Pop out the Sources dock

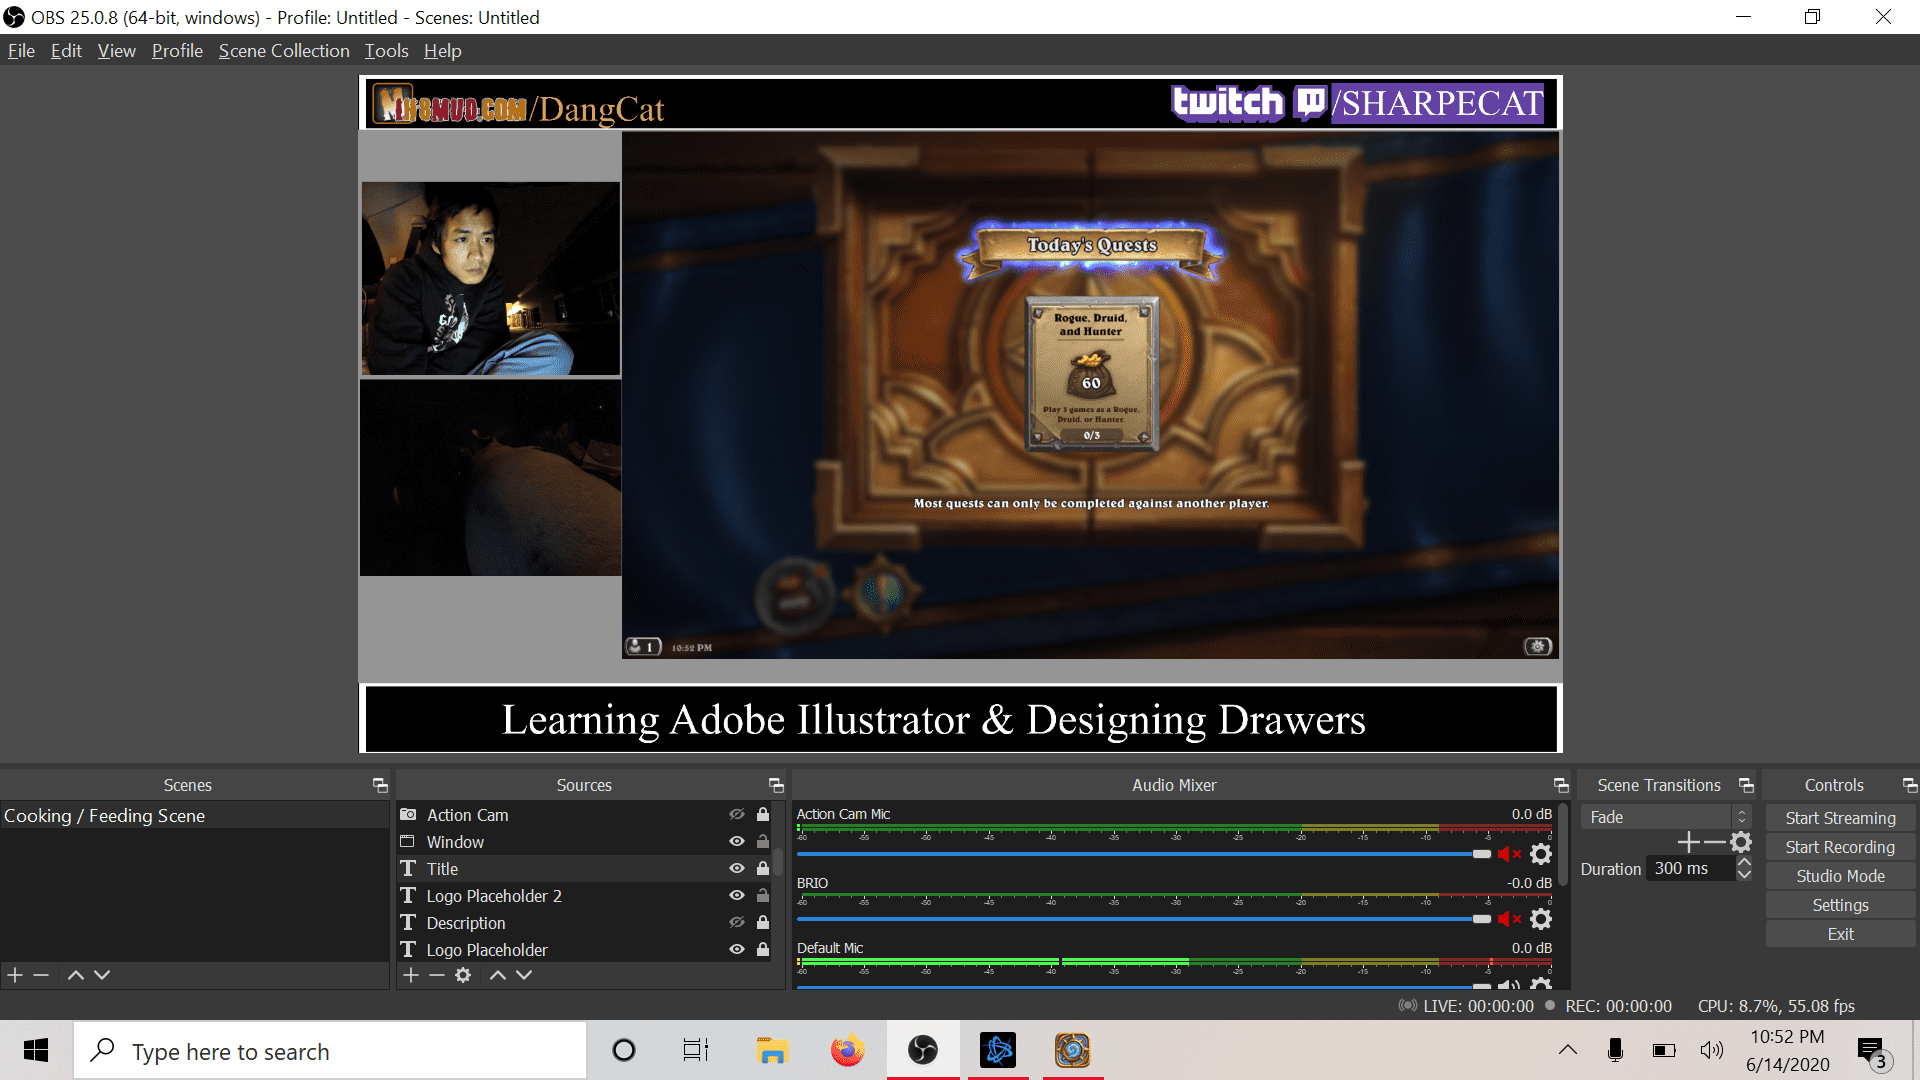click(776, 786)
